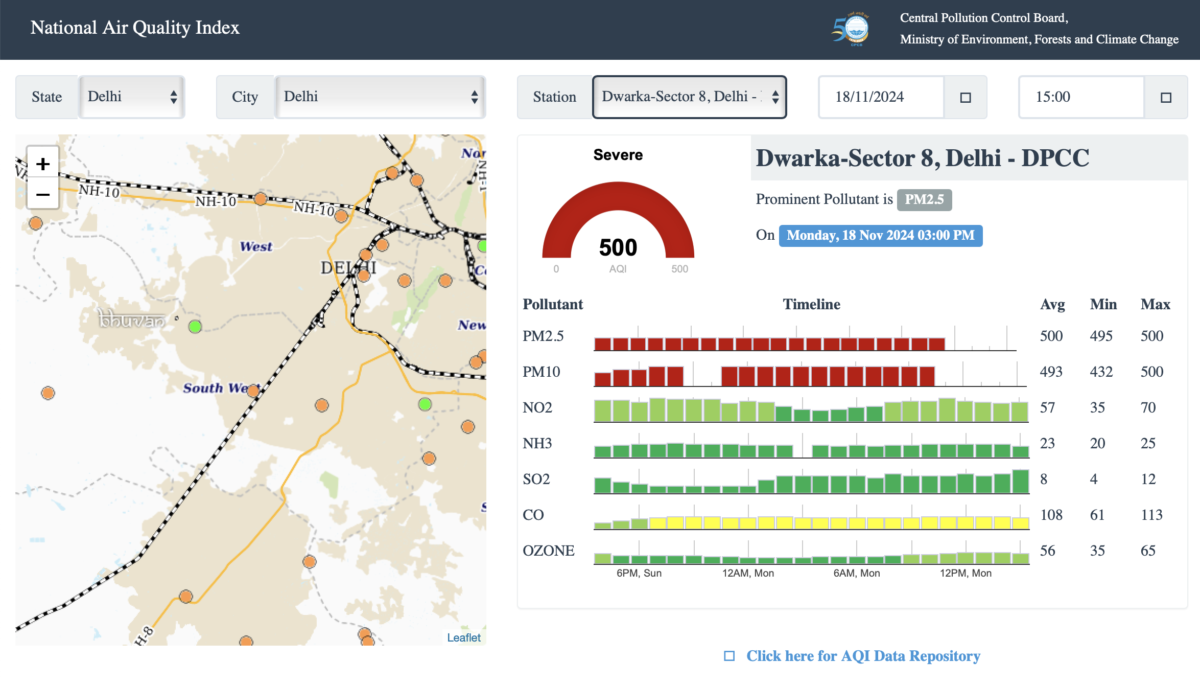Click the CPCB 50 years logo

pos(851,29)
